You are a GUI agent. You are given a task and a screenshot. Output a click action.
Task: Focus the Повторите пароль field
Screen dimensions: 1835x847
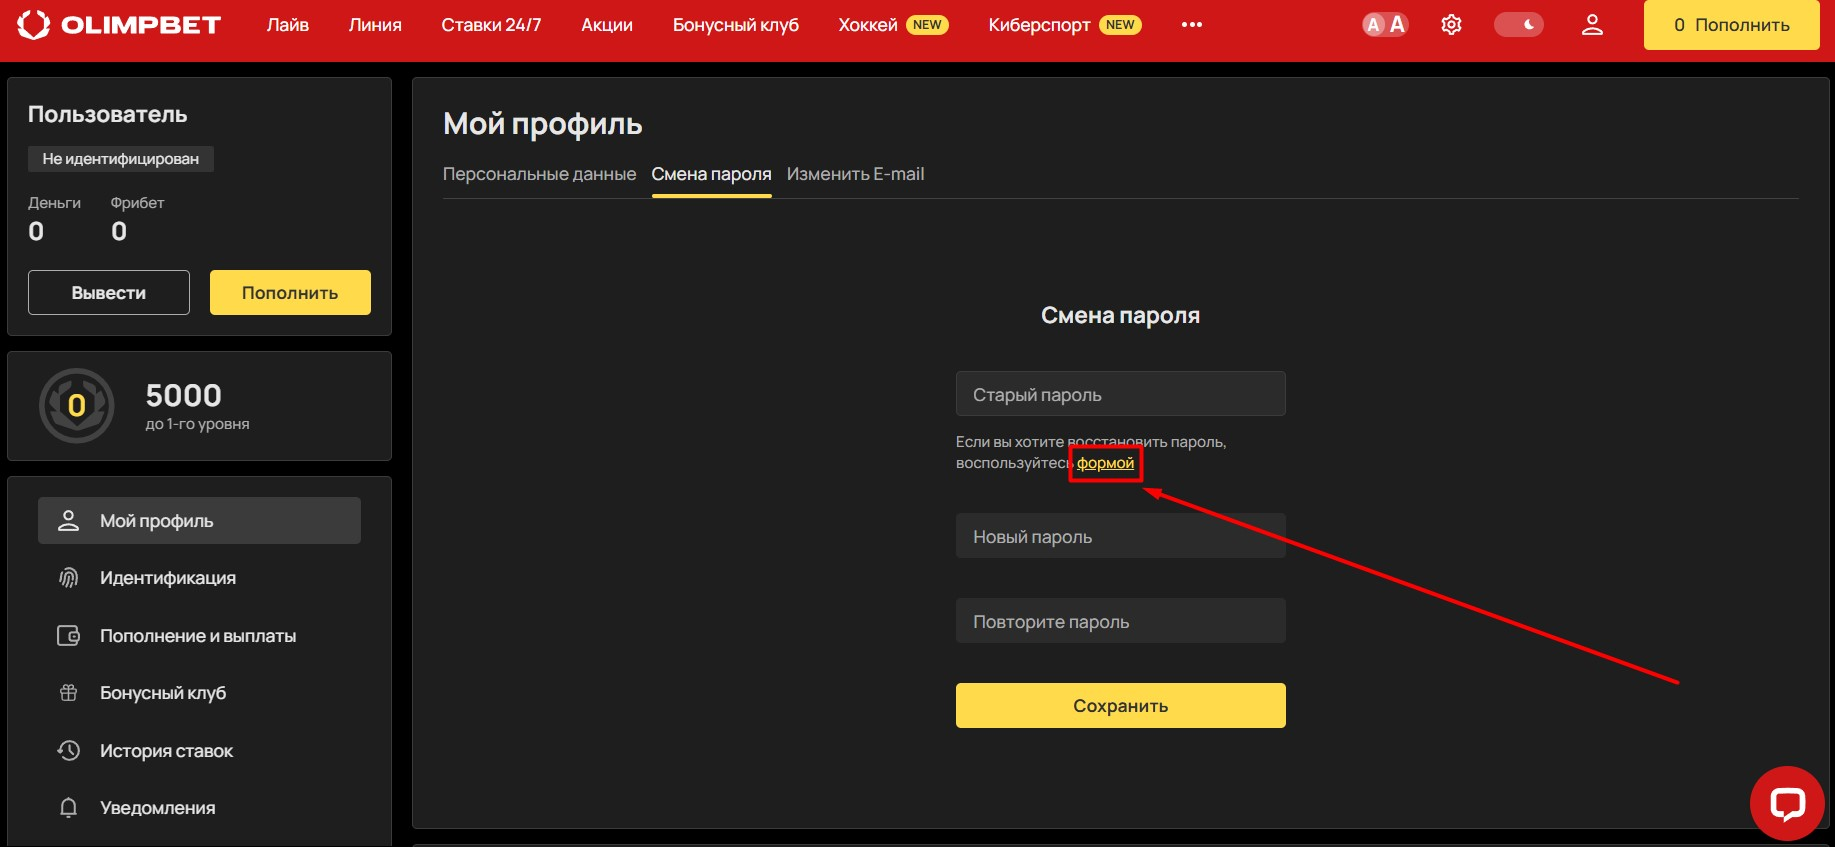pos(1120,621)
